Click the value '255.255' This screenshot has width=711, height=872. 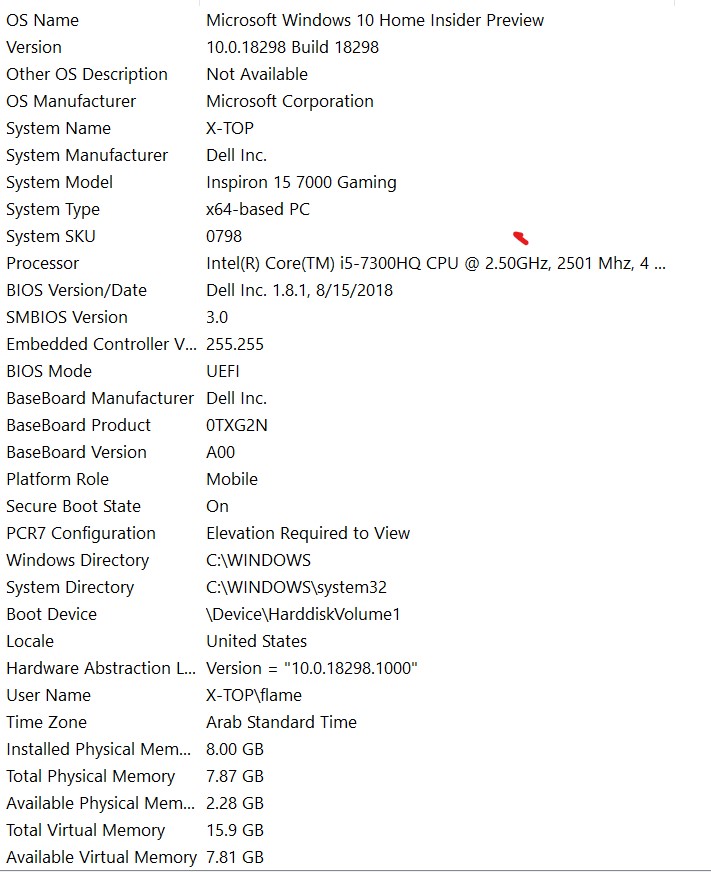(x=235, y=344)
